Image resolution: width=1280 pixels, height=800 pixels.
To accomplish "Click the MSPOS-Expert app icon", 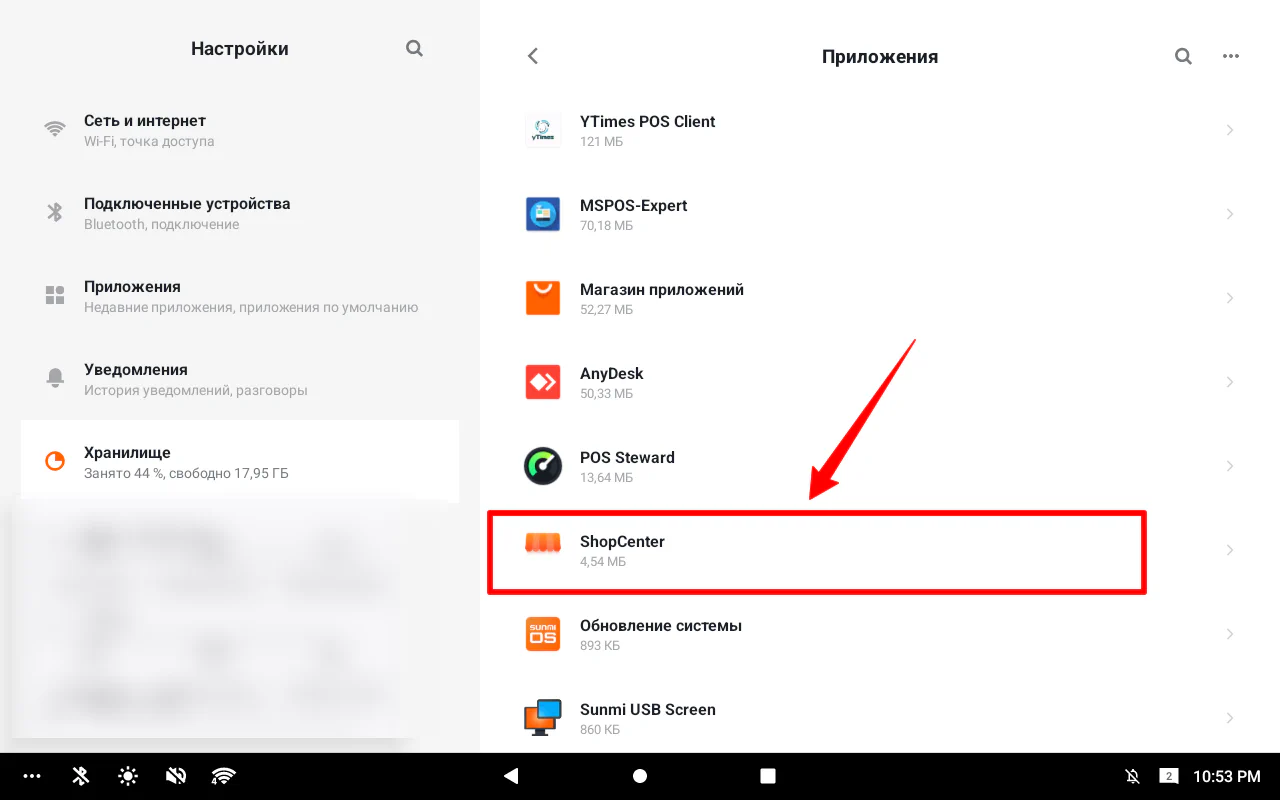I will point(543,214).
